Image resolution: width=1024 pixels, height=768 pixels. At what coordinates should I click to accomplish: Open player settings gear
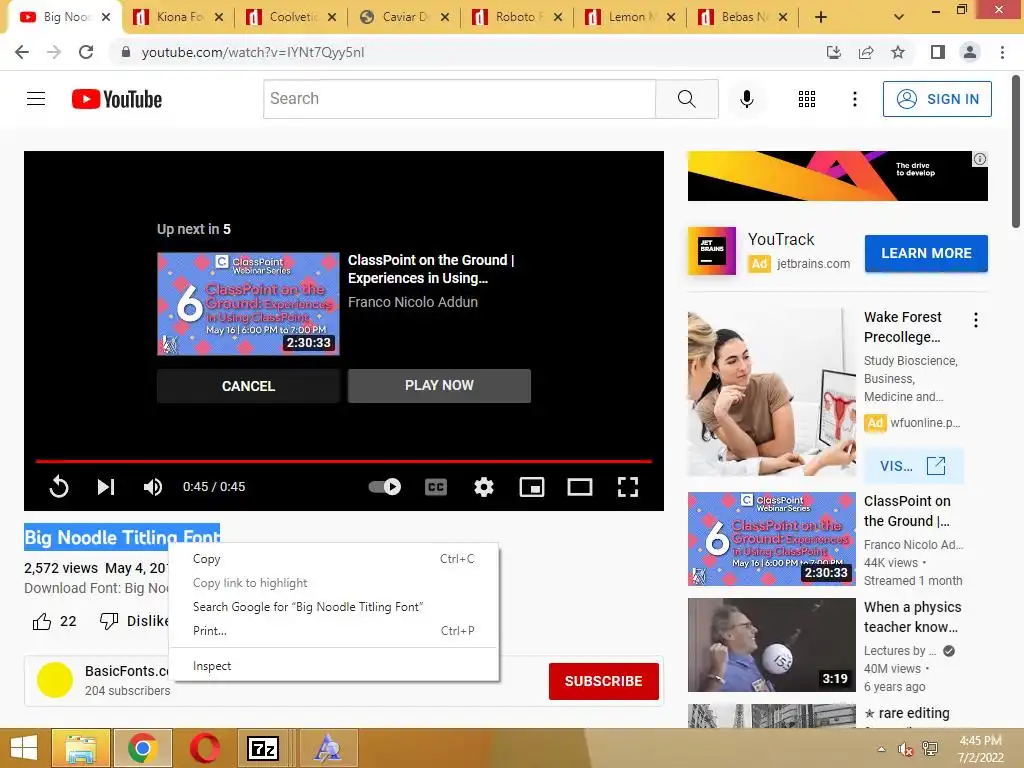(484, 487)
